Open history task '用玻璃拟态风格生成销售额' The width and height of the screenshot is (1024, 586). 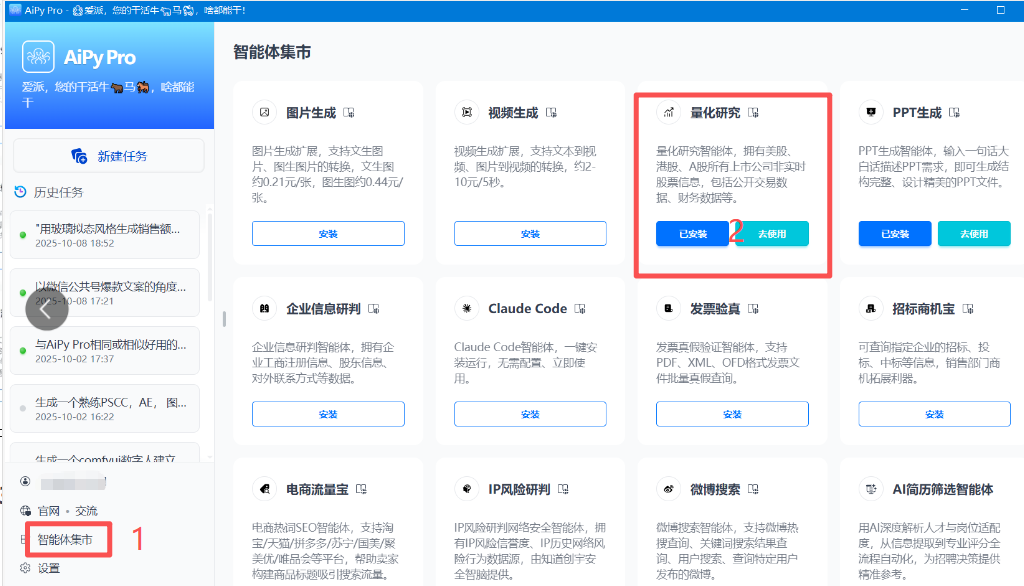[x=104, y=235]
